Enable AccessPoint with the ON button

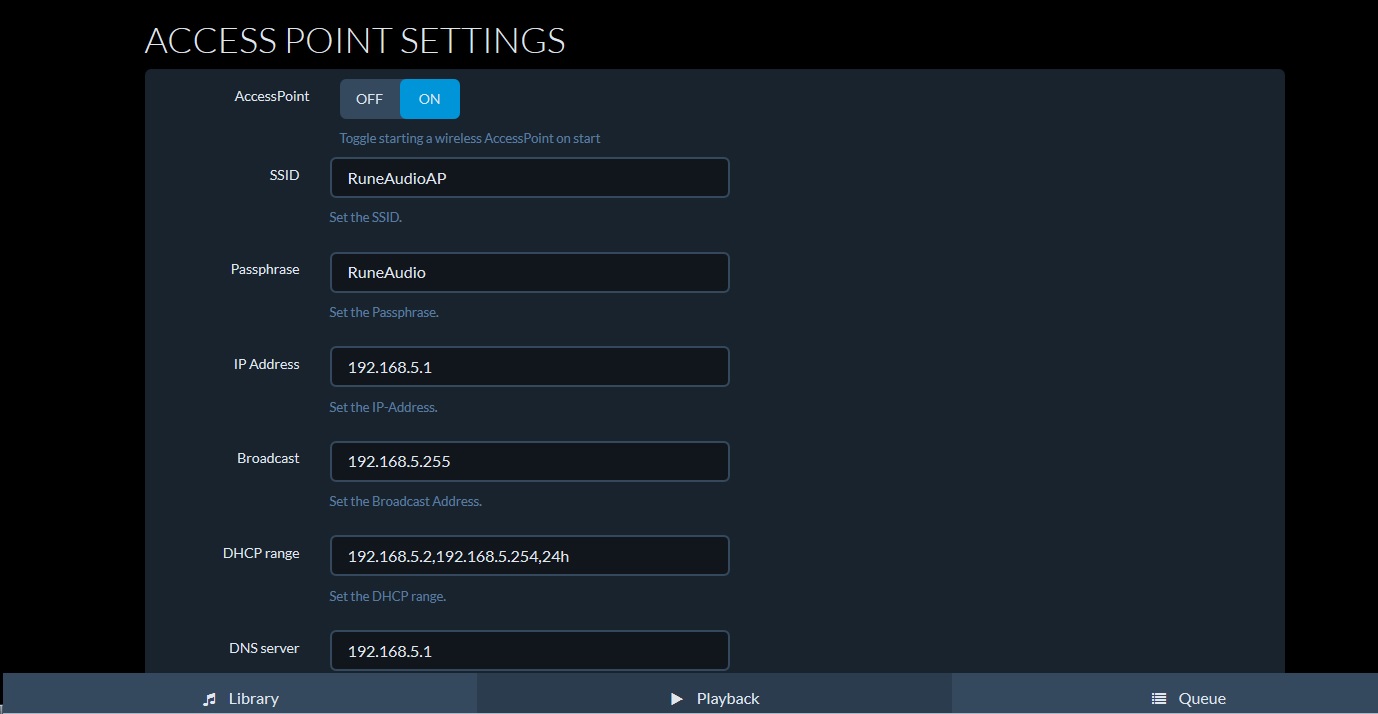point(430,99)
